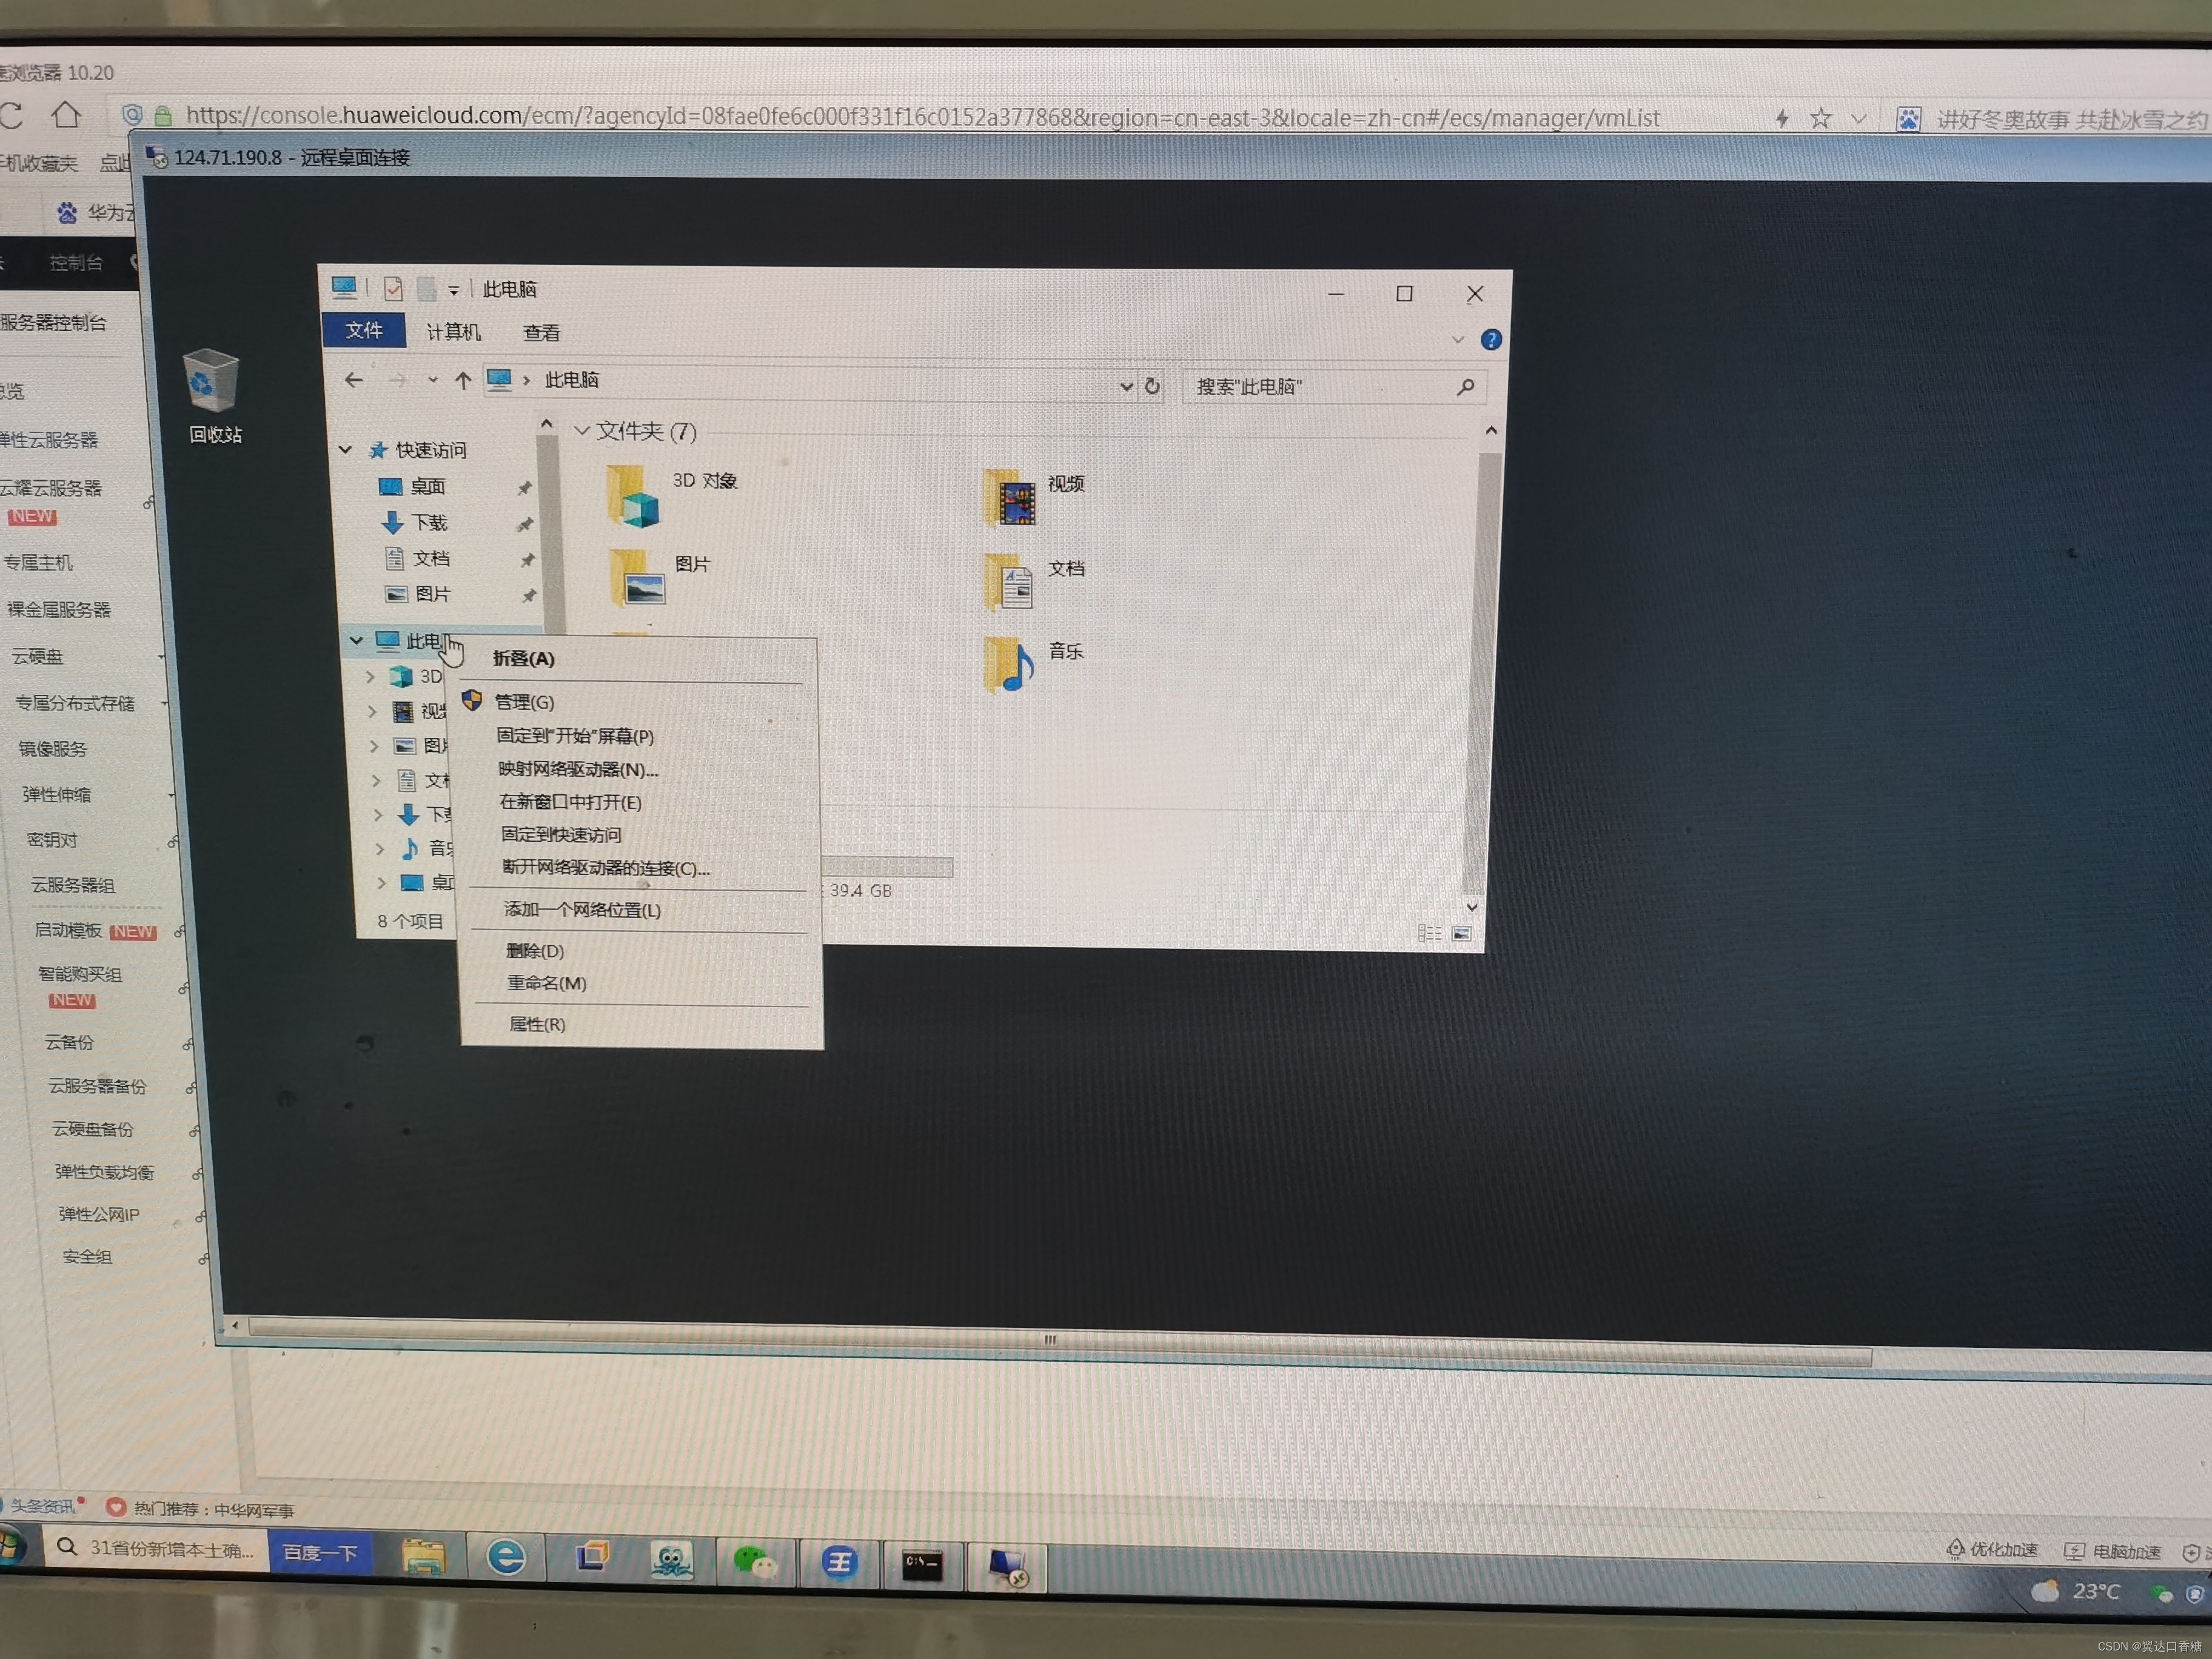Open the 3D 对象 folder

[633, 496]
